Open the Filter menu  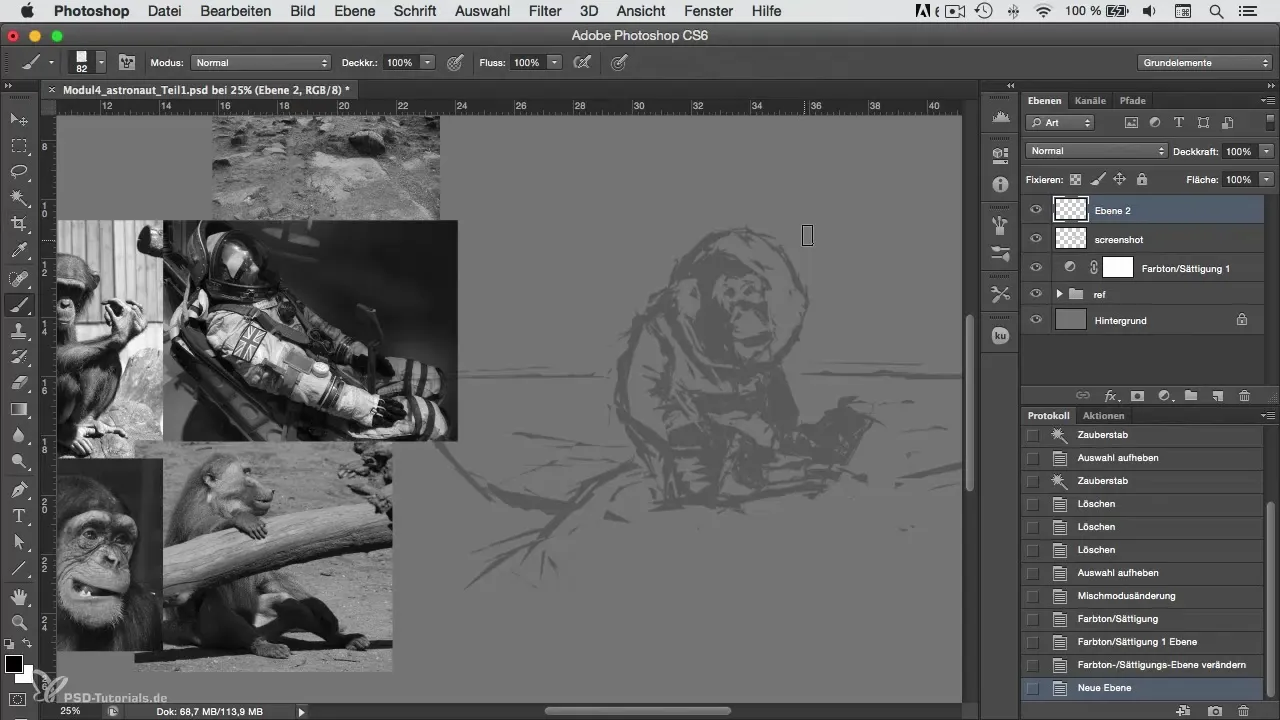(x=545, y=11)
